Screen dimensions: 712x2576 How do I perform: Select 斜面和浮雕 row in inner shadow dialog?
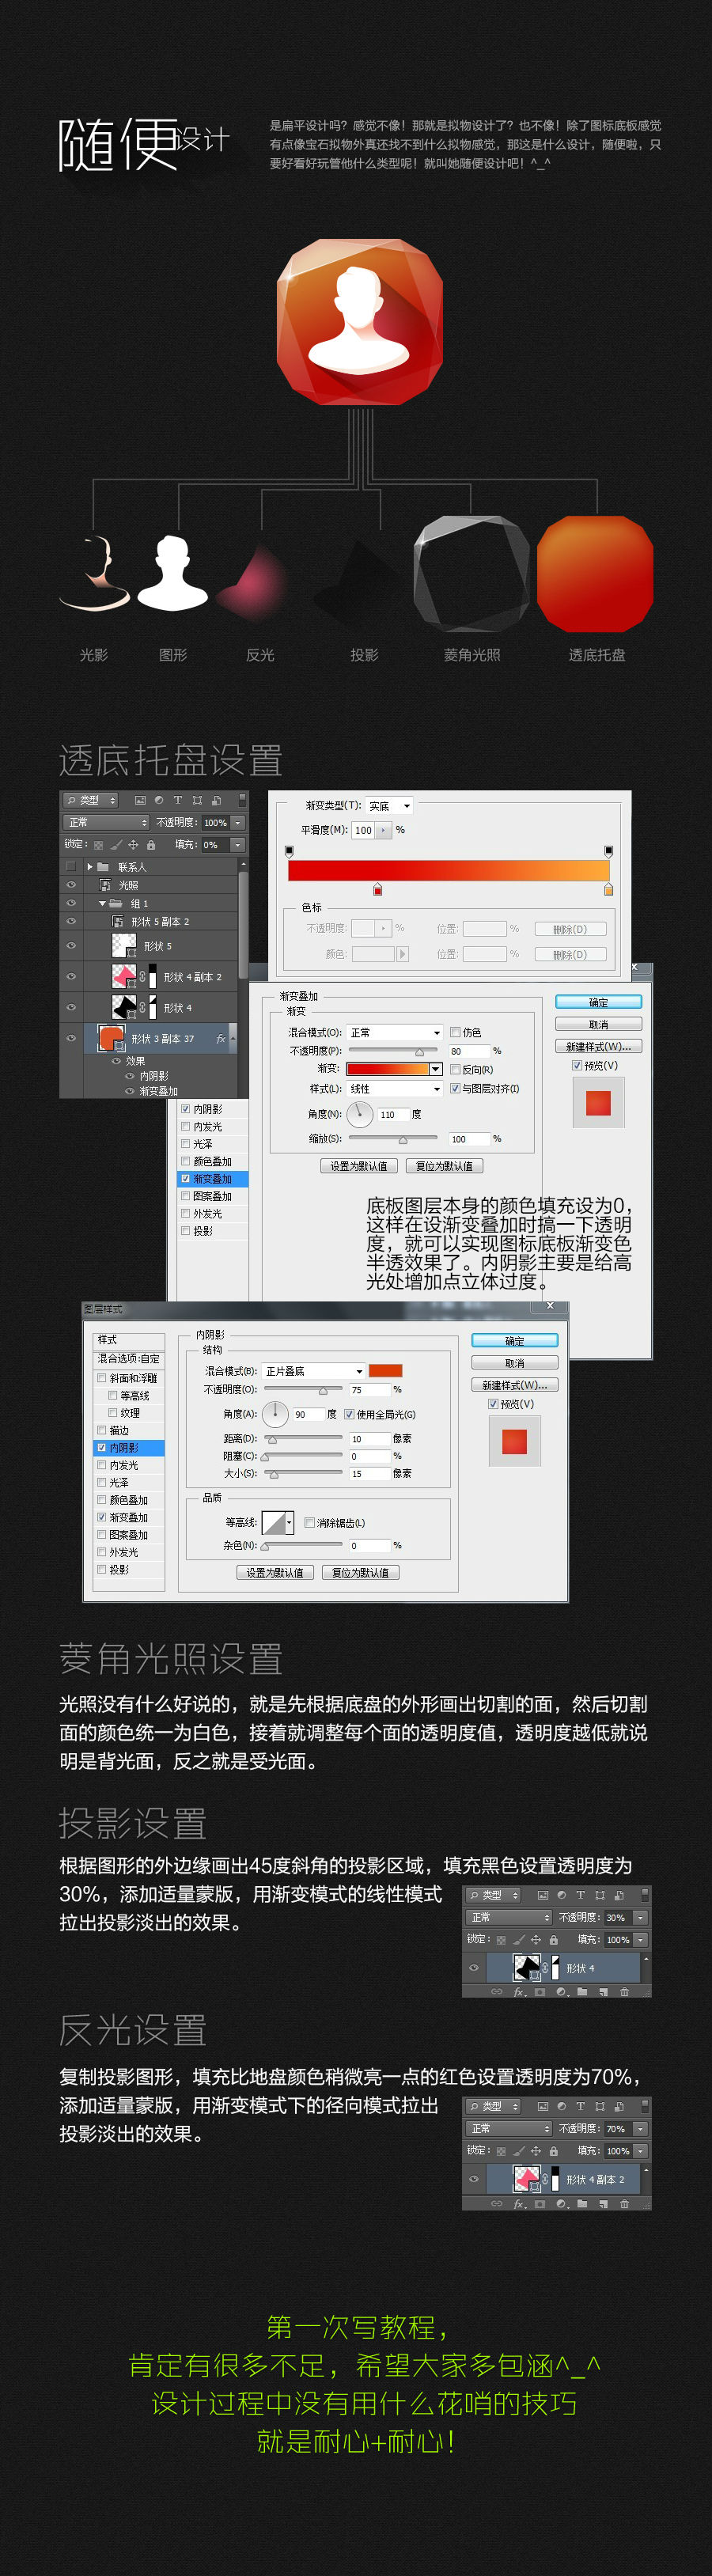tap(129, 1379)
